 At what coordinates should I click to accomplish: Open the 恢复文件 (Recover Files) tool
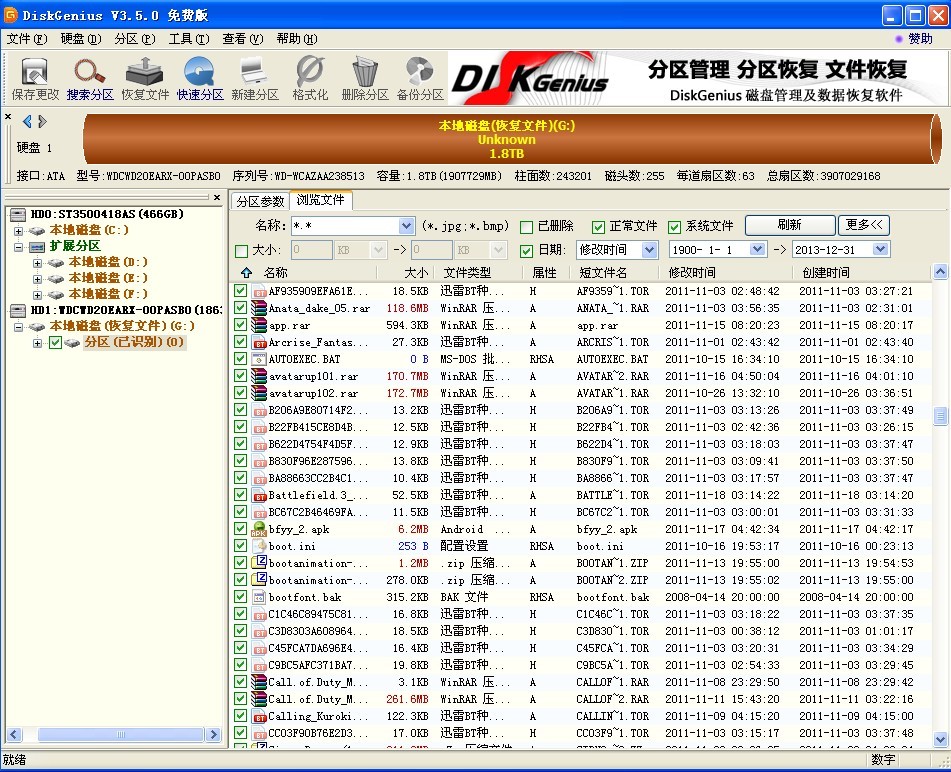pos(145,79)
